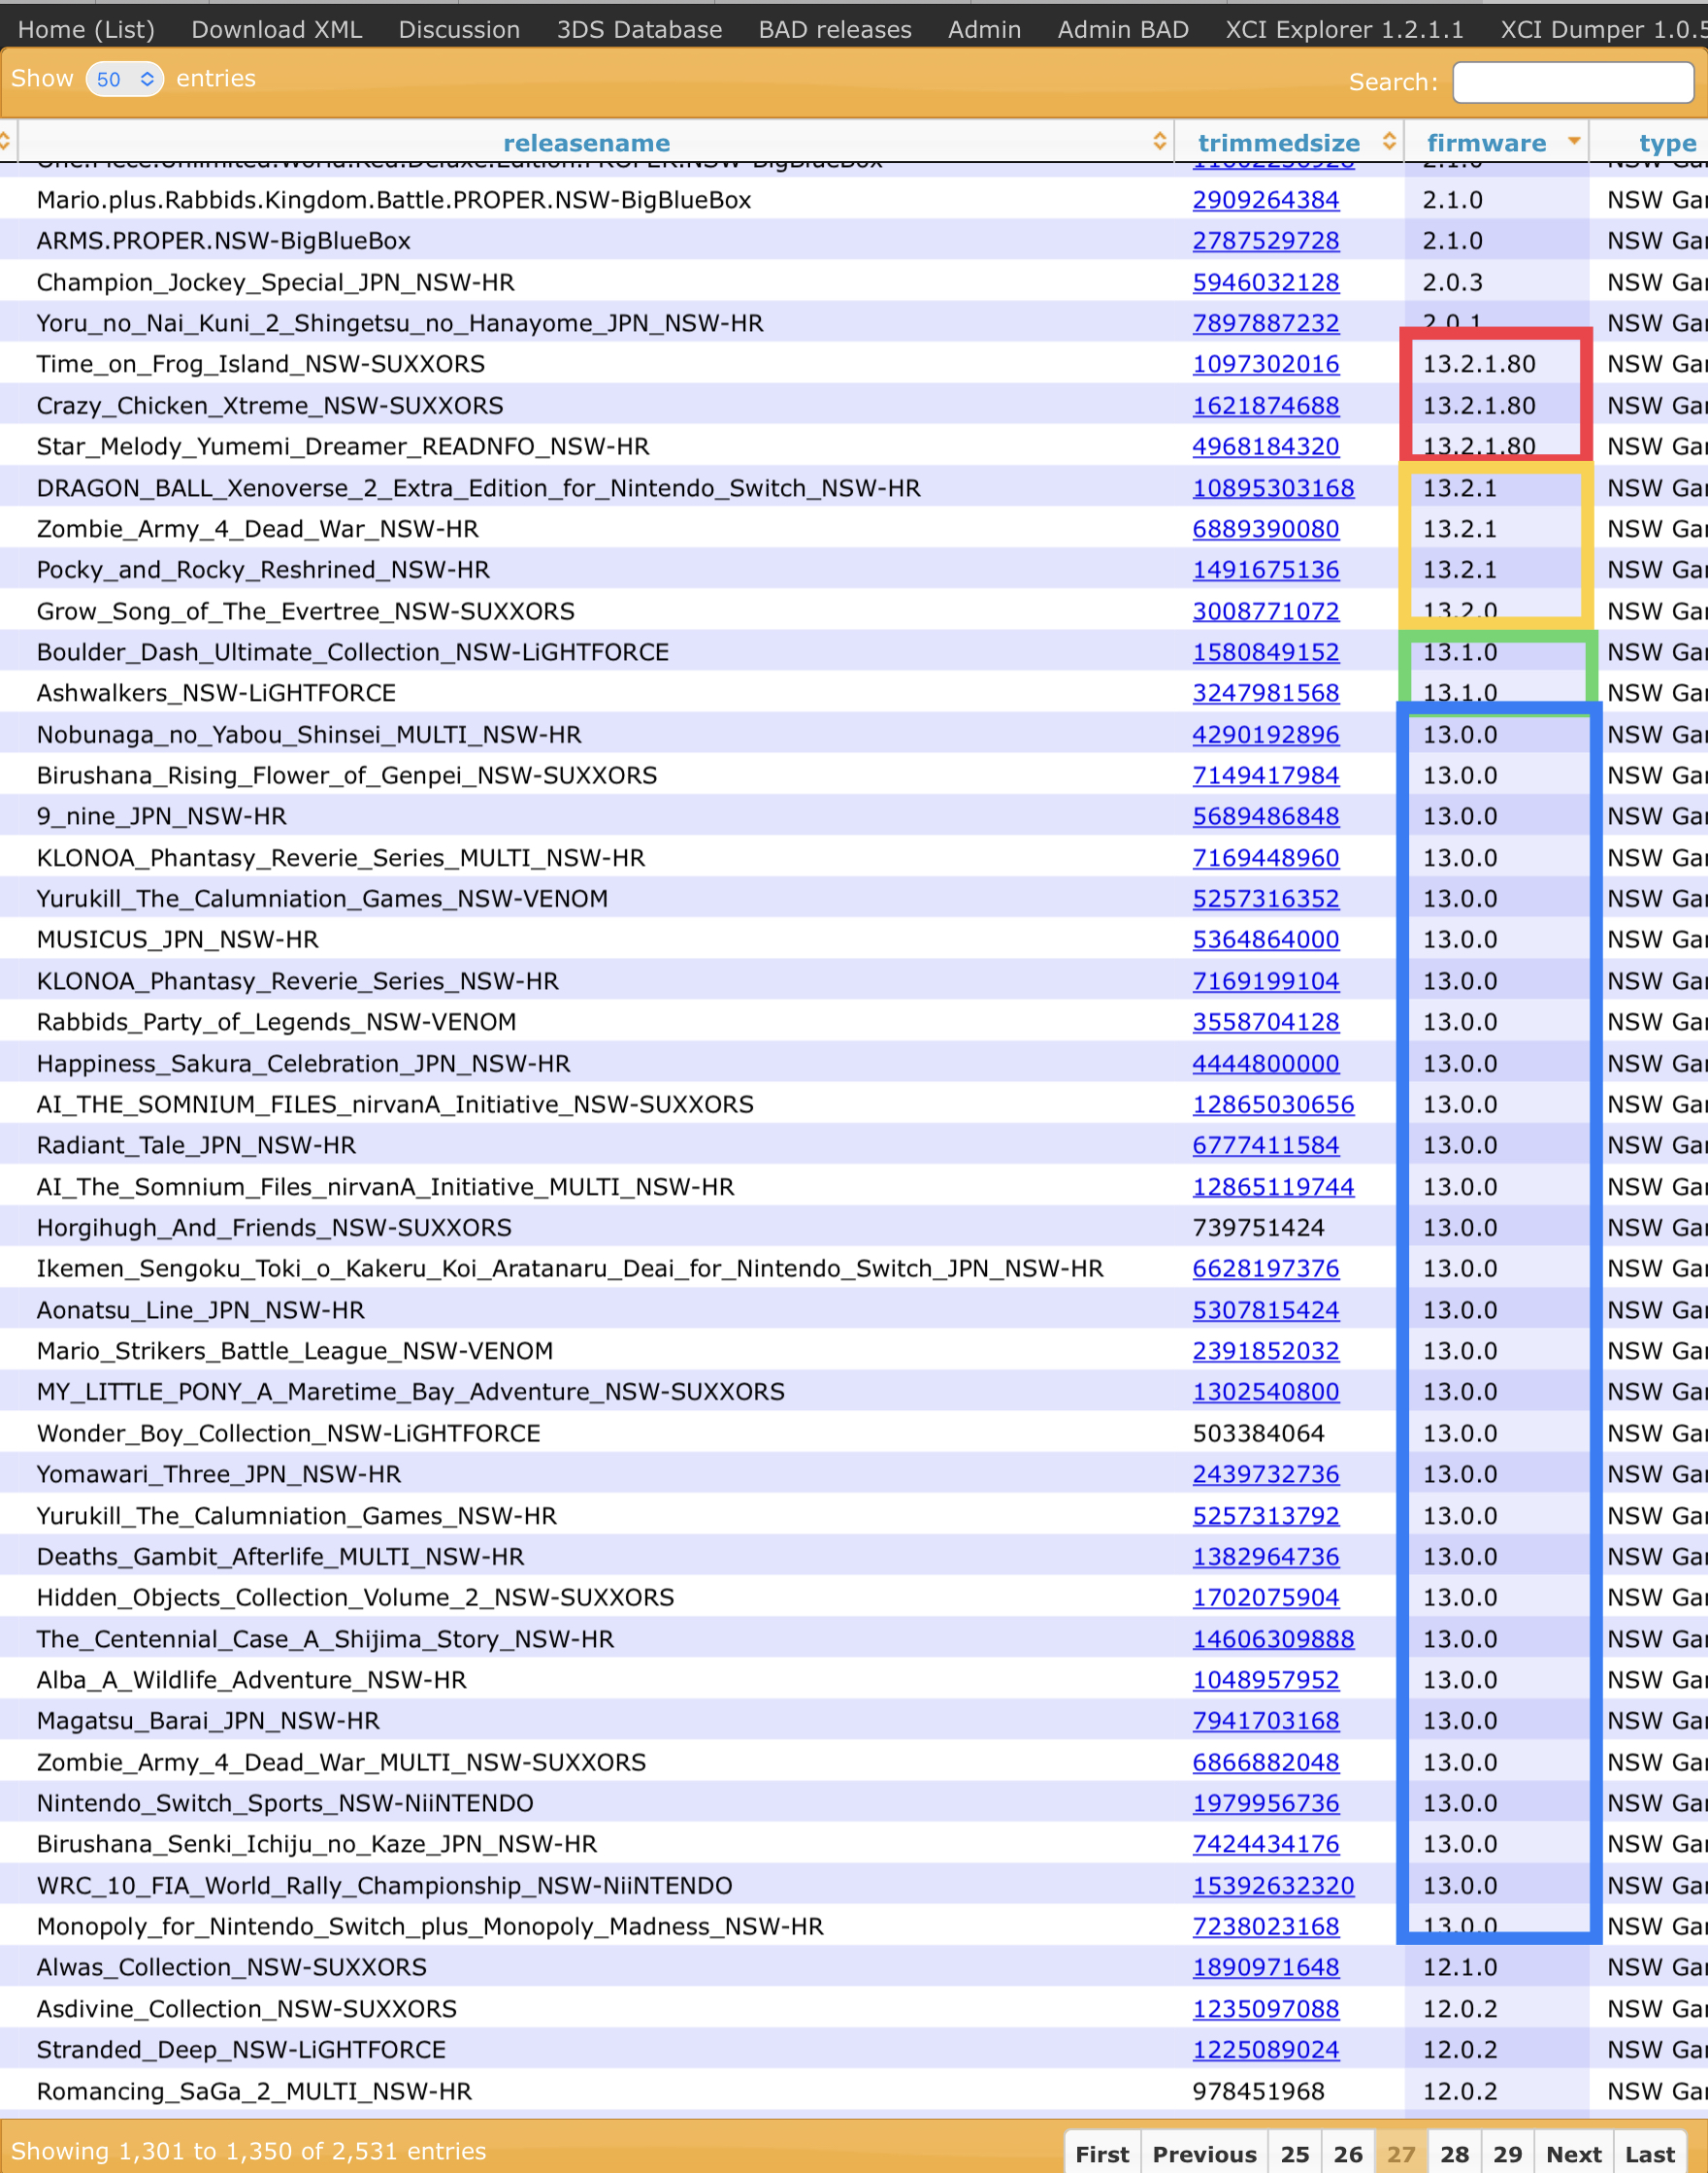Sort by the type column header
The image size is (1708, 2173).
[1666, 143]
